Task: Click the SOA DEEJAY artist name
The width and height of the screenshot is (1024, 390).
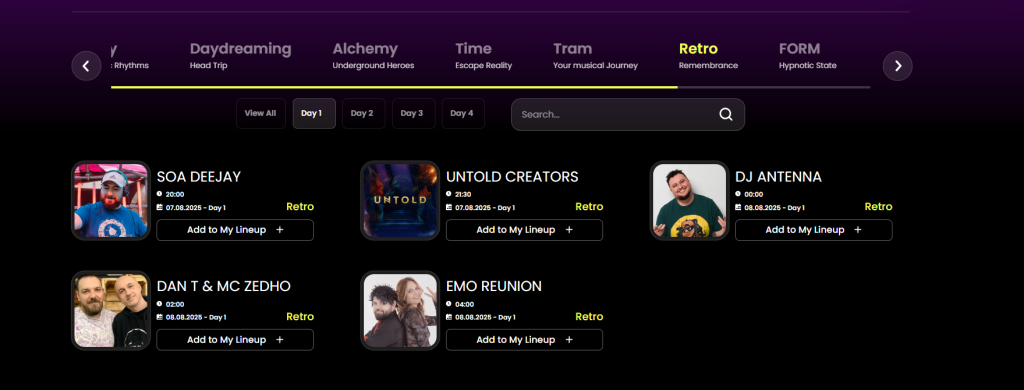Action: (x=199, y=177)
